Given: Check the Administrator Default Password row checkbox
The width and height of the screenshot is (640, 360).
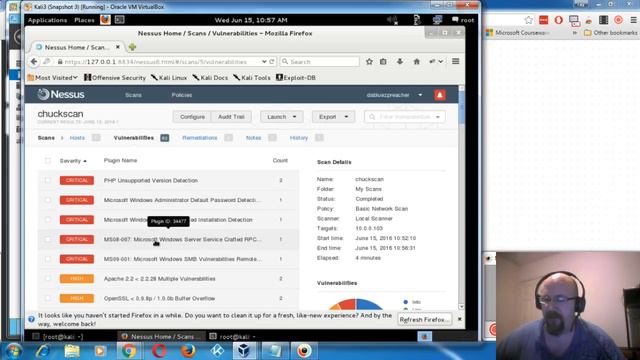Looking at the screenshot, I should 48,200.
